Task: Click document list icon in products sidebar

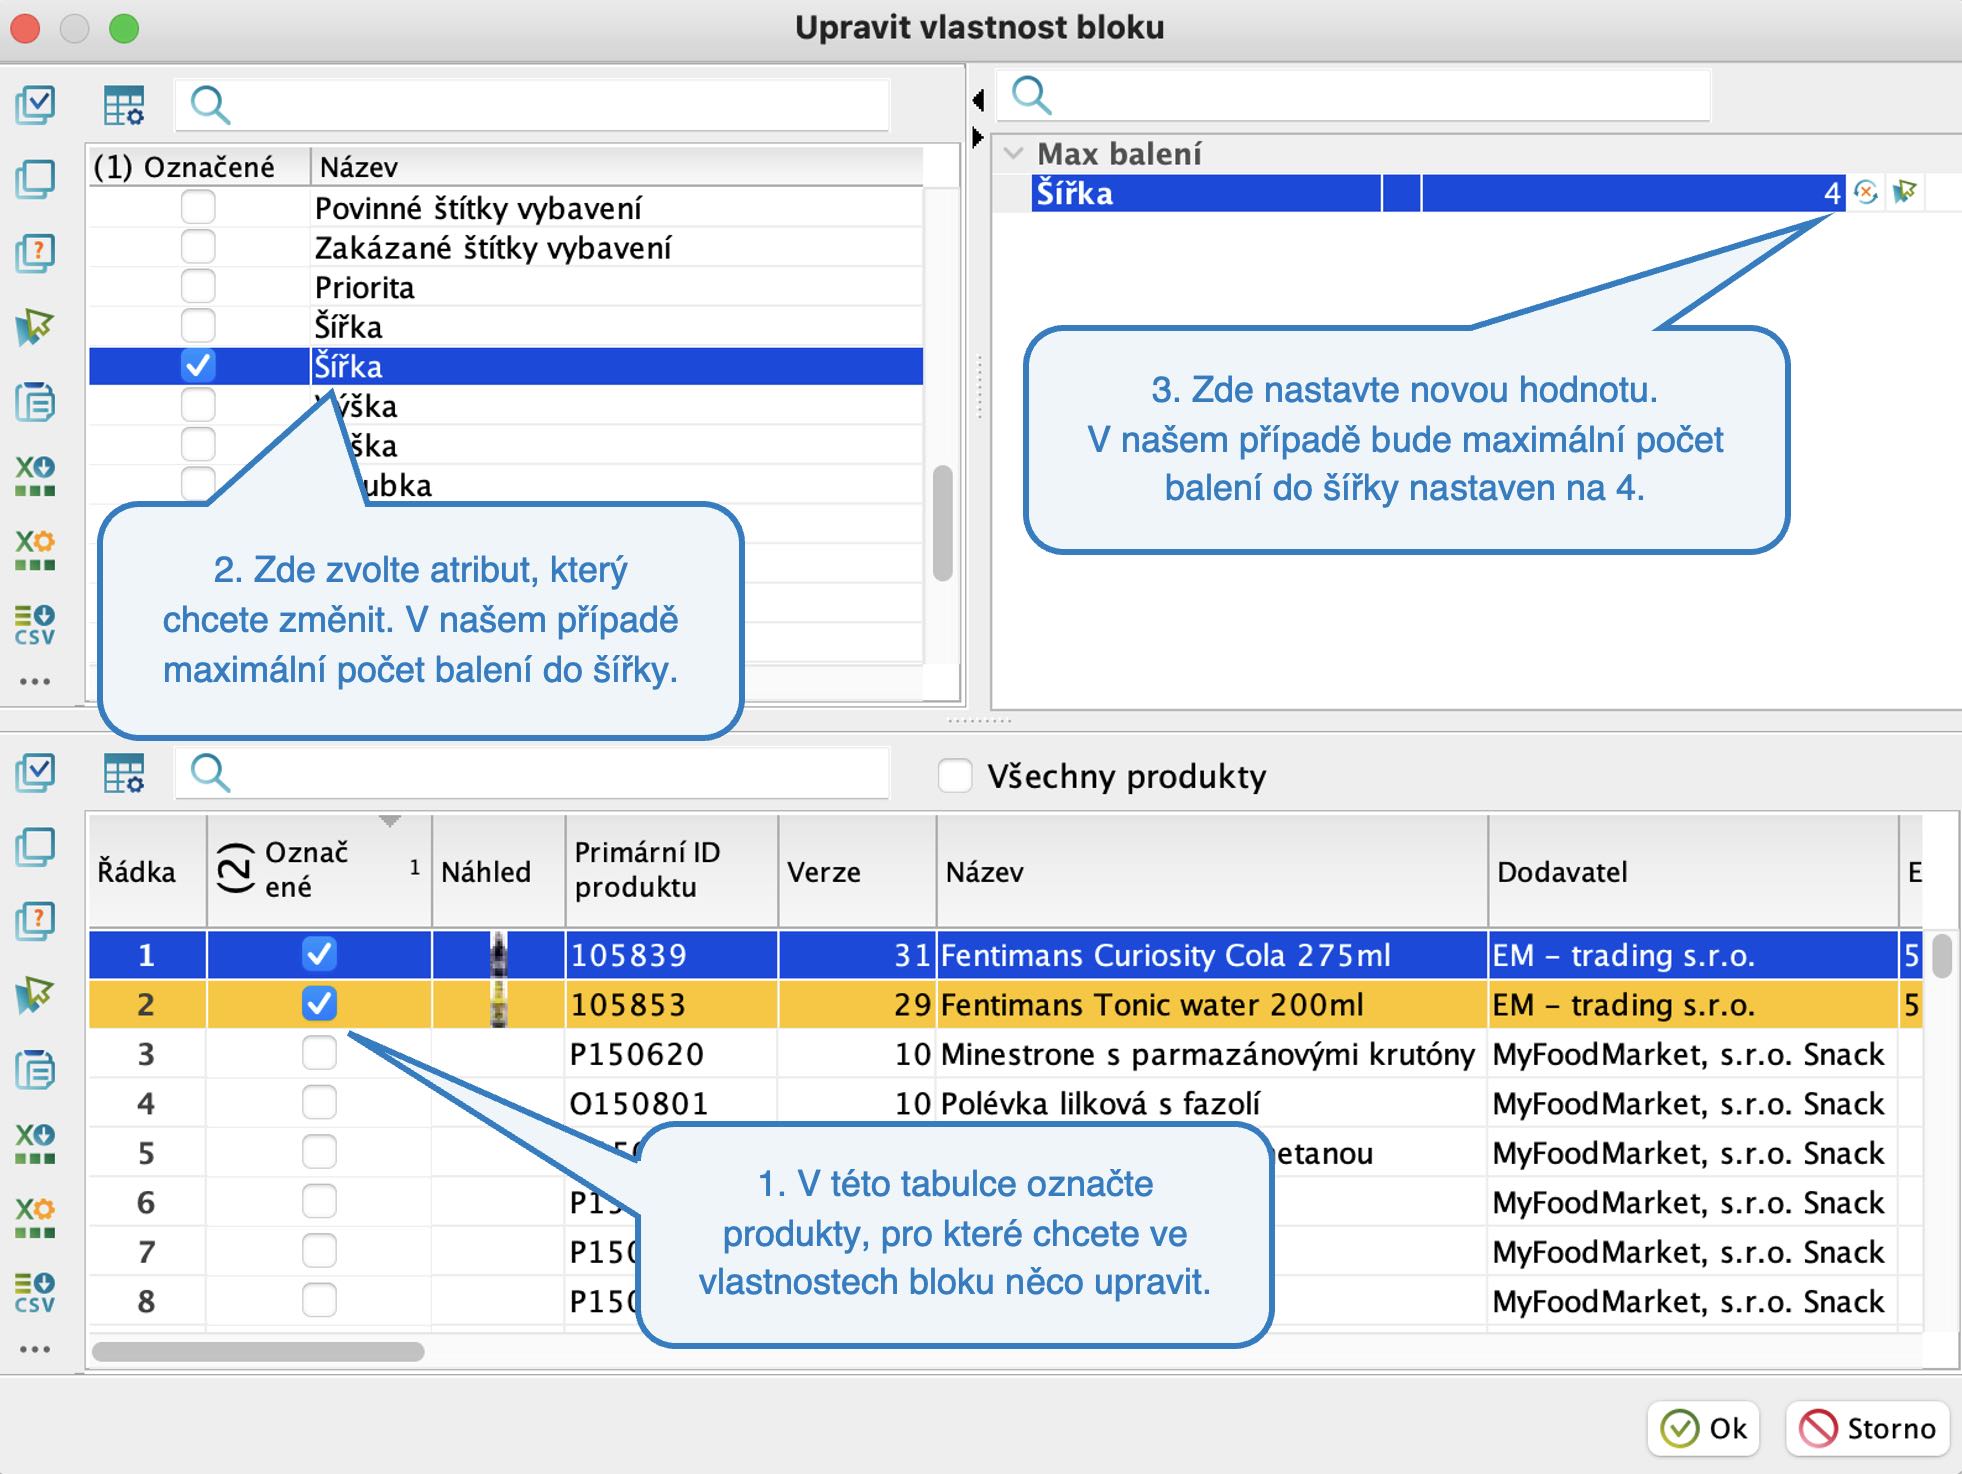Action: click(35, 1070)
